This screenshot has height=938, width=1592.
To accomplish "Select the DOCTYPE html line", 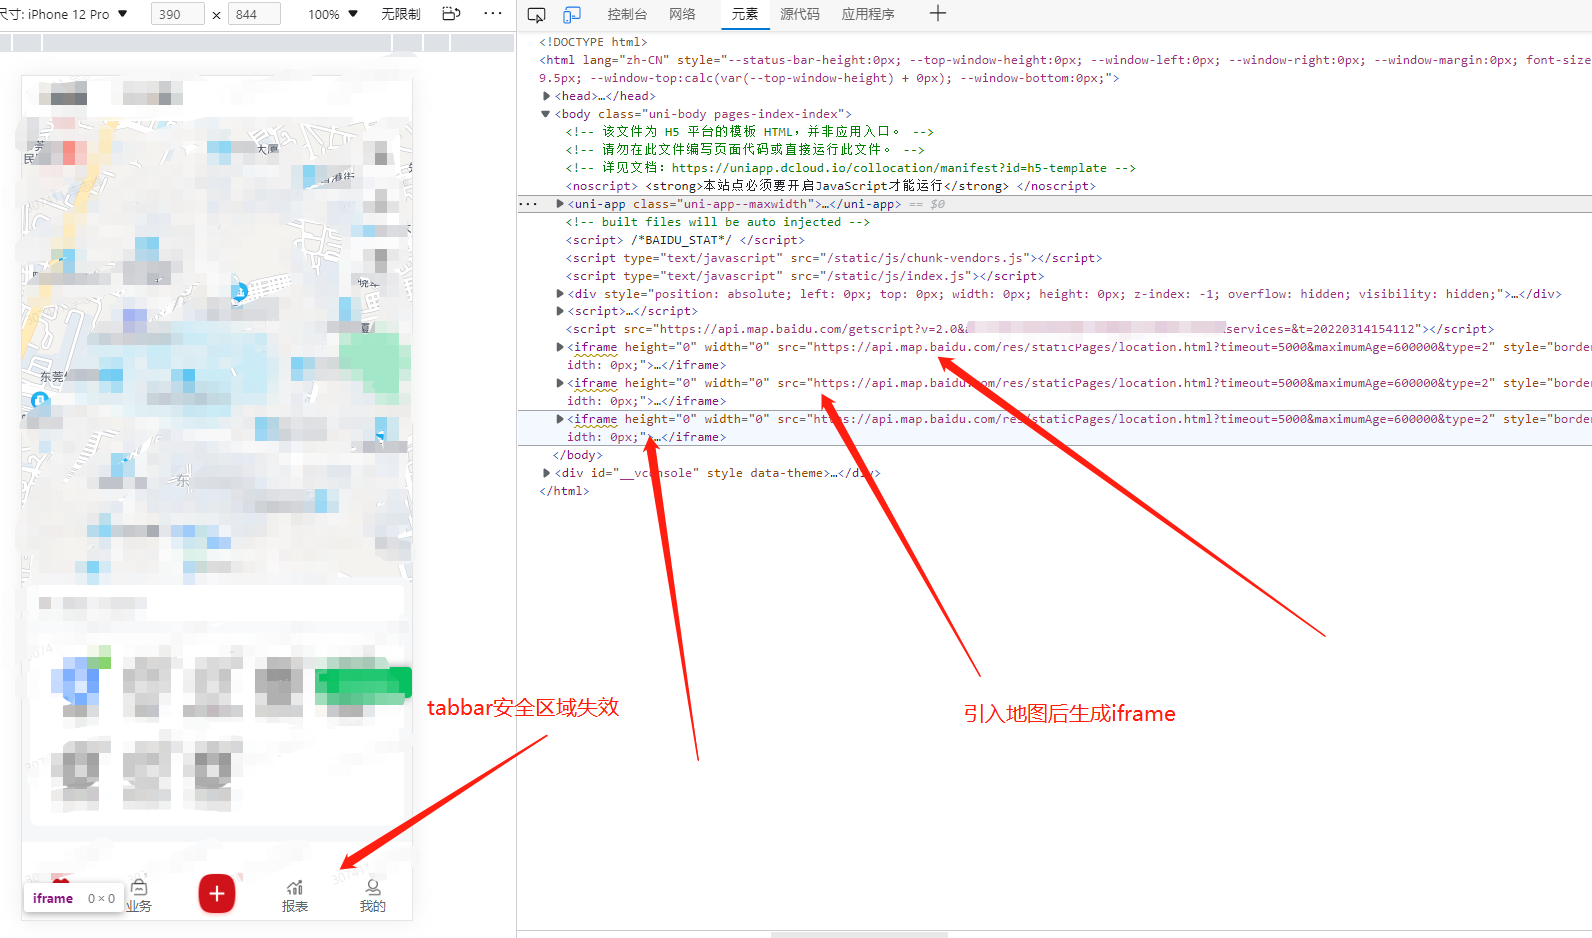I will pos(593,42).
